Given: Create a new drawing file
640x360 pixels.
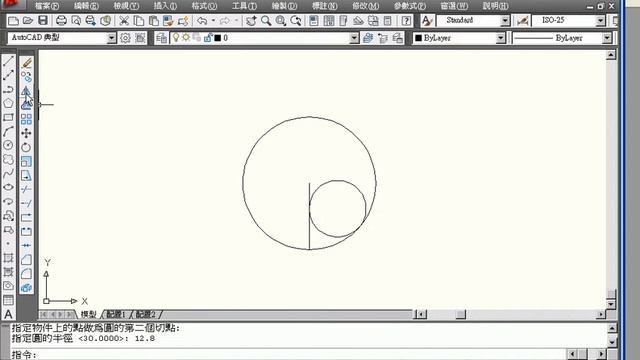Looking at the screenshot, I should [13, 20].
